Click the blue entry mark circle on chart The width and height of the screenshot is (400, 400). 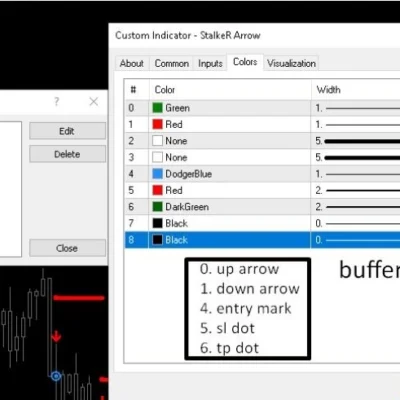pos(56,376)
